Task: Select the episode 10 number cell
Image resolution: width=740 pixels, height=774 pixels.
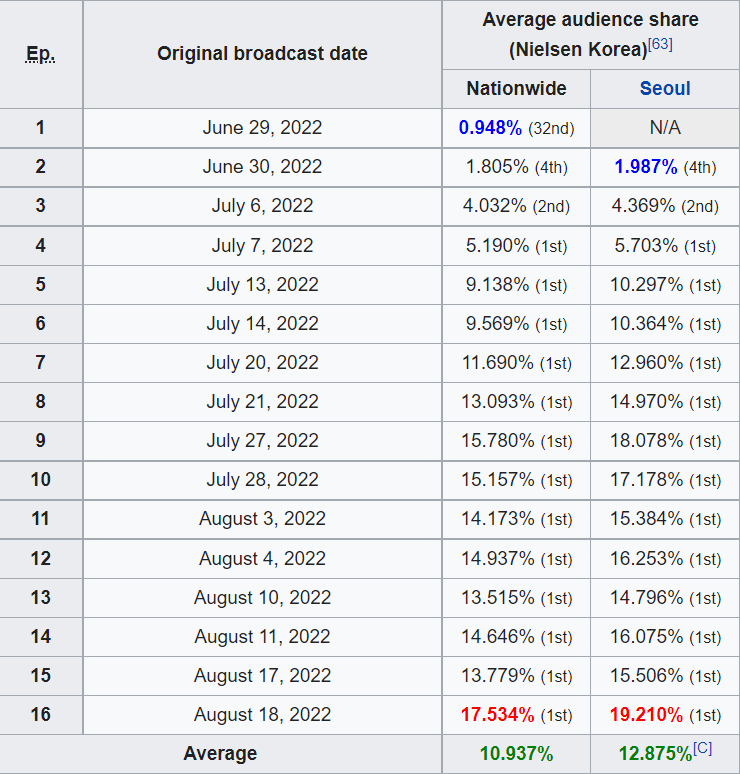Action: click(x=40, y=480)
